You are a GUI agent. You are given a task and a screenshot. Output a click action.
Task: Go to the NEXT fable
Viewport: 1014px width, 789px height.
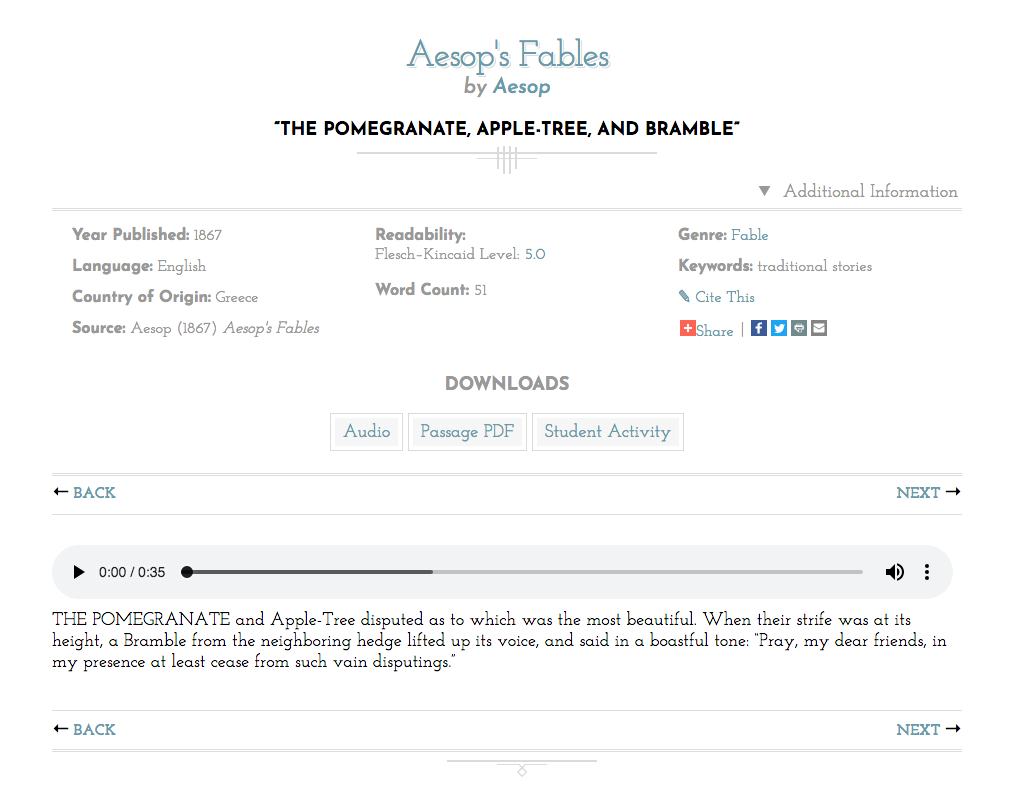coord(917,492)
